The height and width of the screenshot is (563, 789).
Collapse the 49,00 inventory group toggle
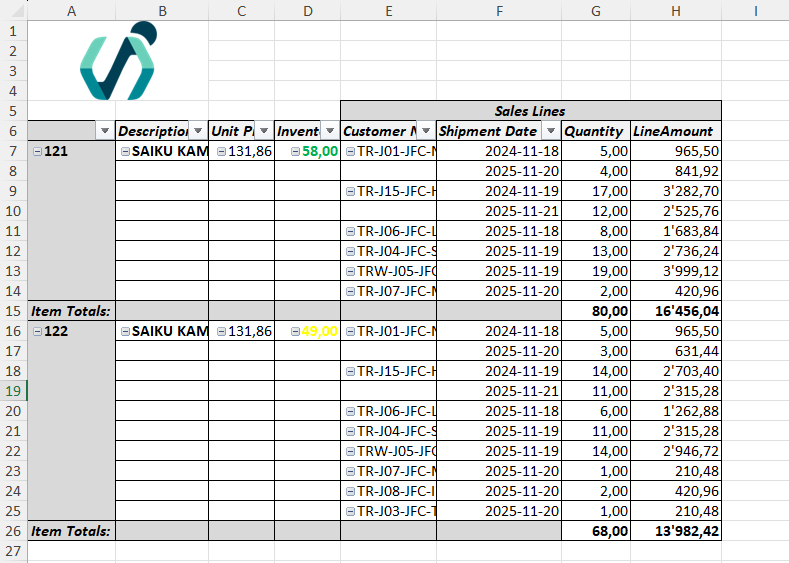pos(295,331)
